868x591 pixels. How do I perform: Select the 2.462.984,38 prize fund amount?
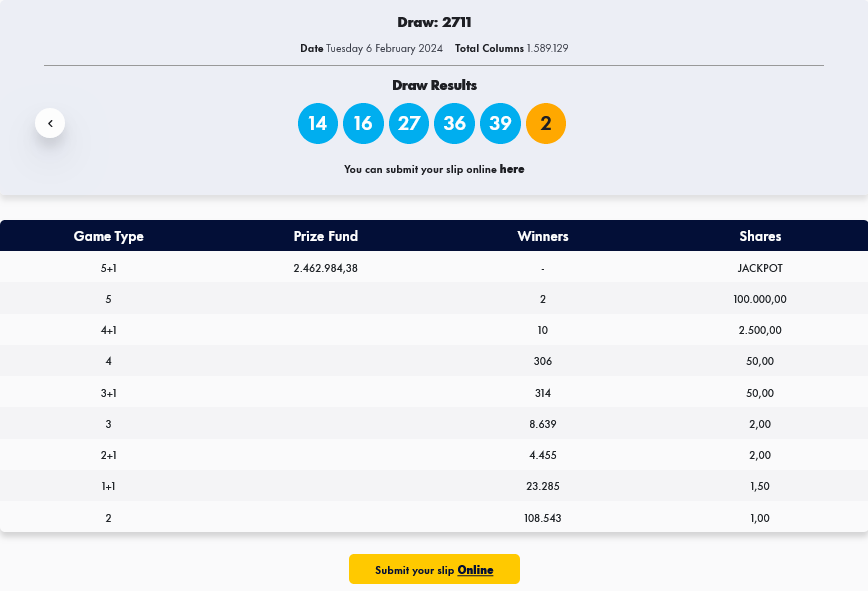tap(325, 268)
